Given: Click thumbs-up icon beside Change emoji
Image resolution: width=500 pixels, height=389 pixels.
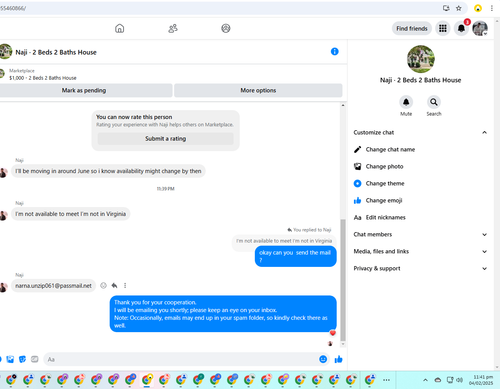Looking at the screenshot, I should tap(357, 201).
